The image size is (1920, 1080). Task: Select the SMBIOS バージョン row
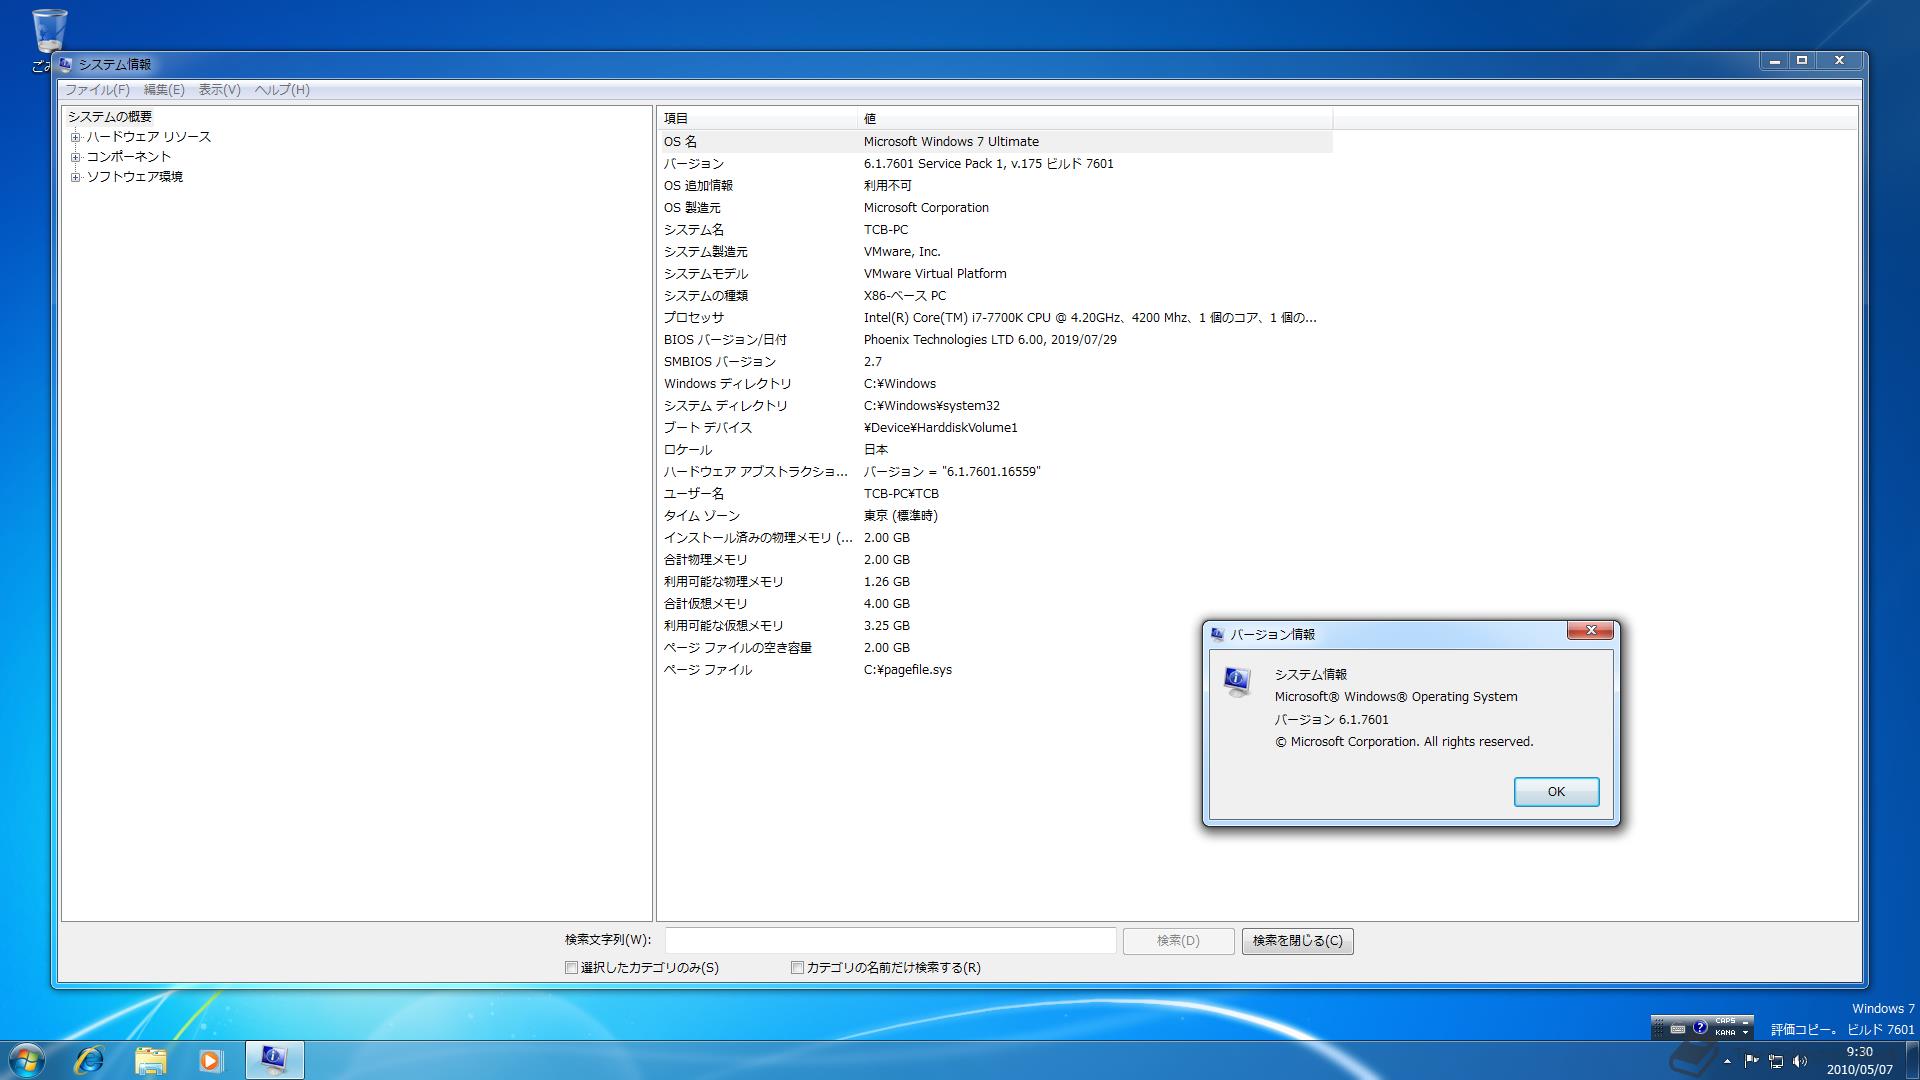[x=995, y=362]
